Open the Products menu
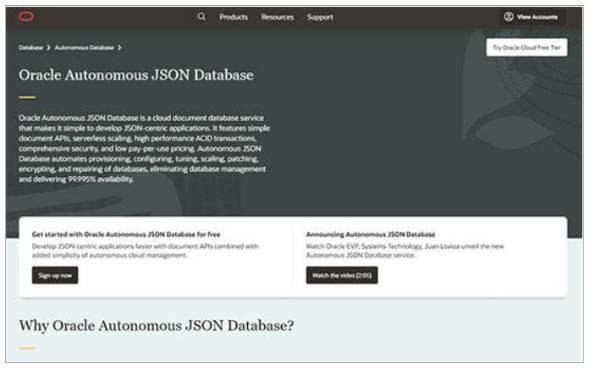590x369 pixels. [x=234, y=17]
